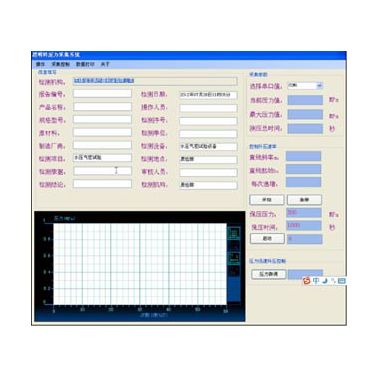The height and width of the screenshot is (378, 378).
Task: Open the 选择串口值 serial port dropdown
Action: [305, 86]
